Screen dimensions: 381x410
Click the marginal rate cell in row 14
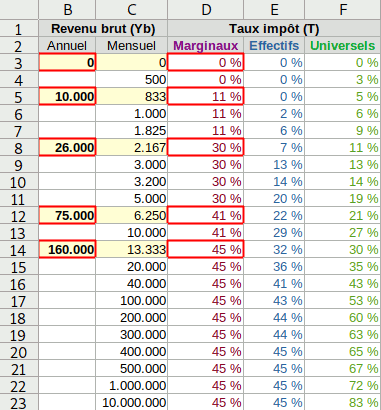206,250
